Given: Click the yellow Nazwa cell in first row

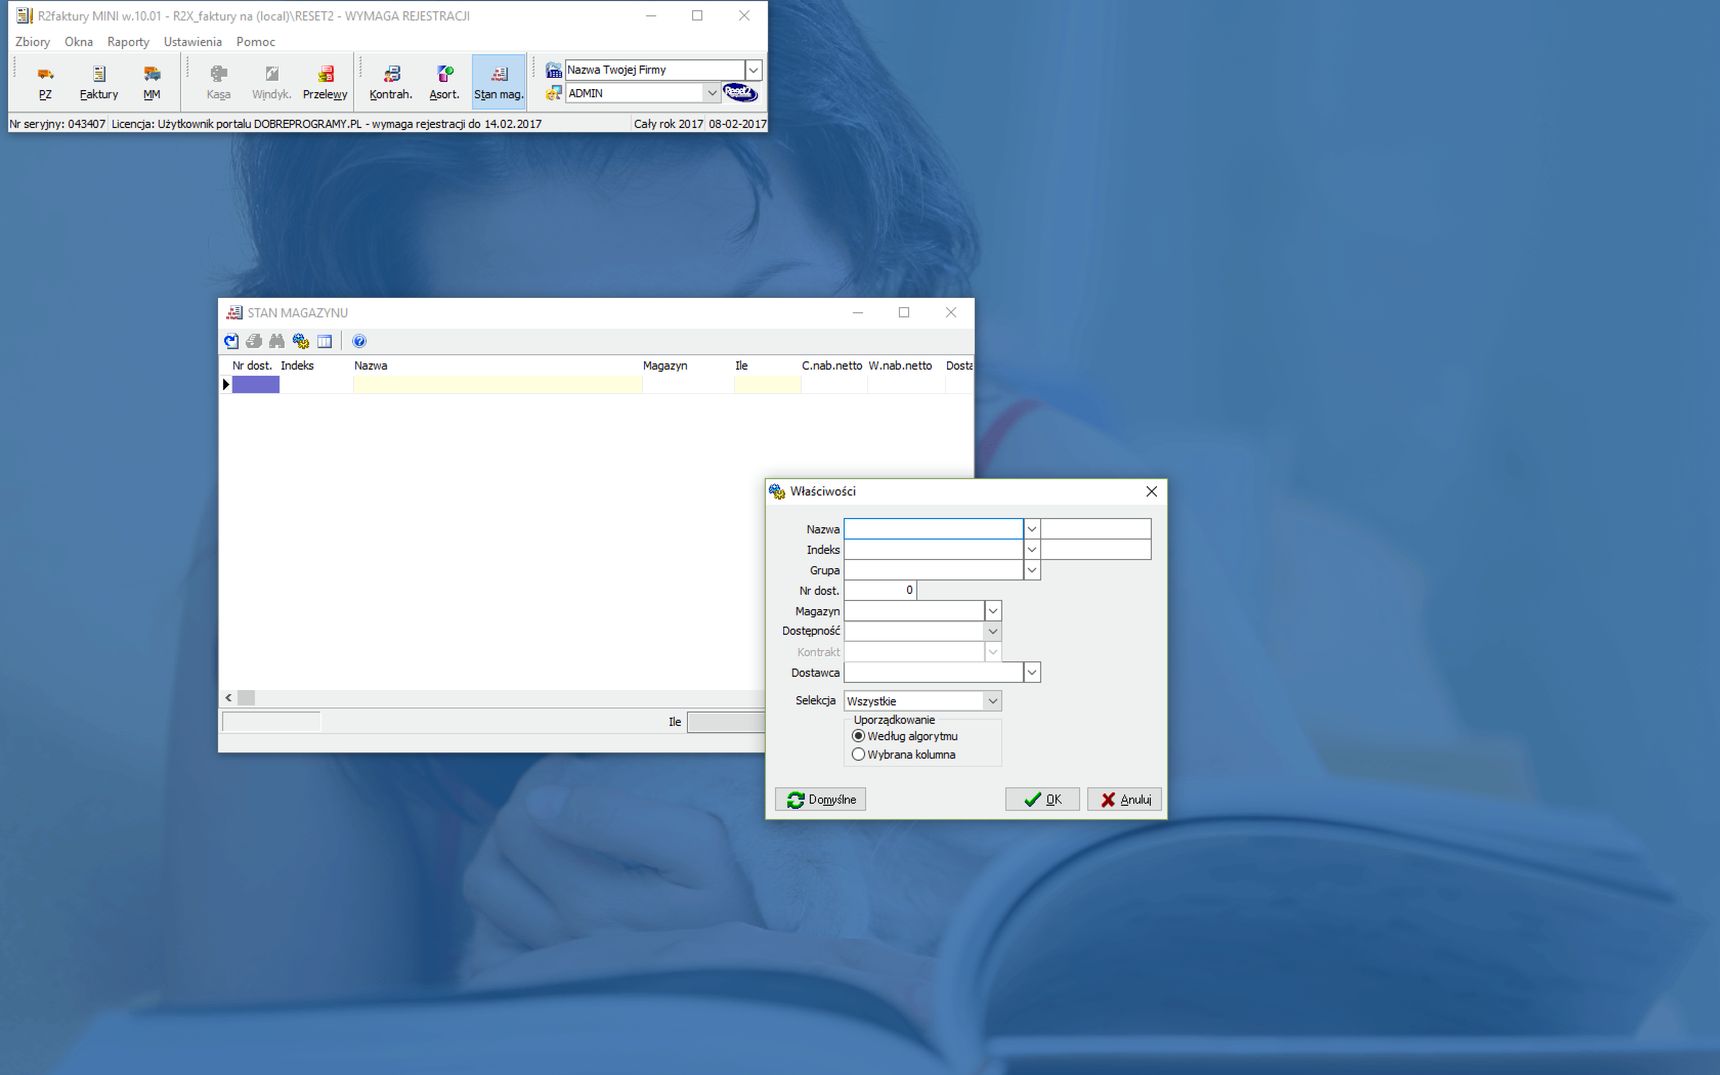Looking at the screenshot, I should coord(497,385).
